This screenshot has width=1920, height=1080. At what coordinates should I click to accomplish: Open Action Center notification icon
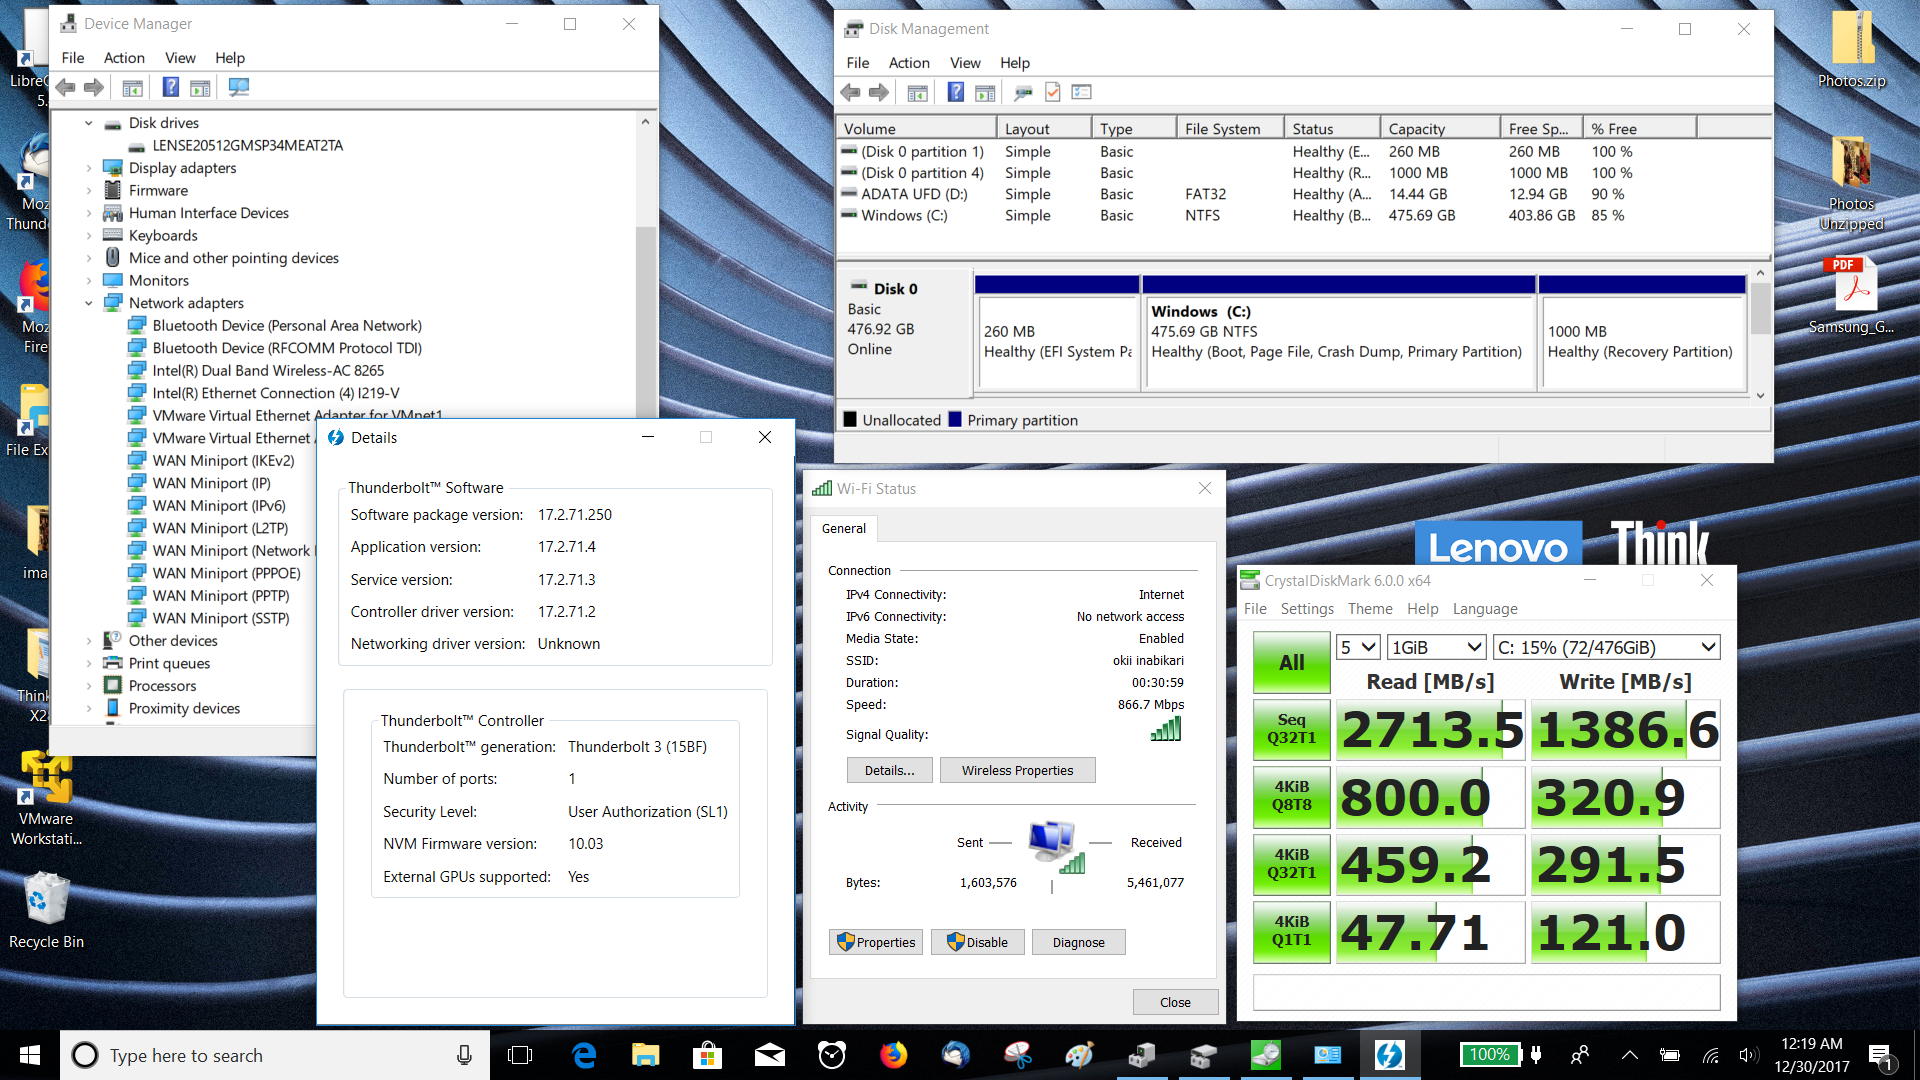point(1881,1055)
